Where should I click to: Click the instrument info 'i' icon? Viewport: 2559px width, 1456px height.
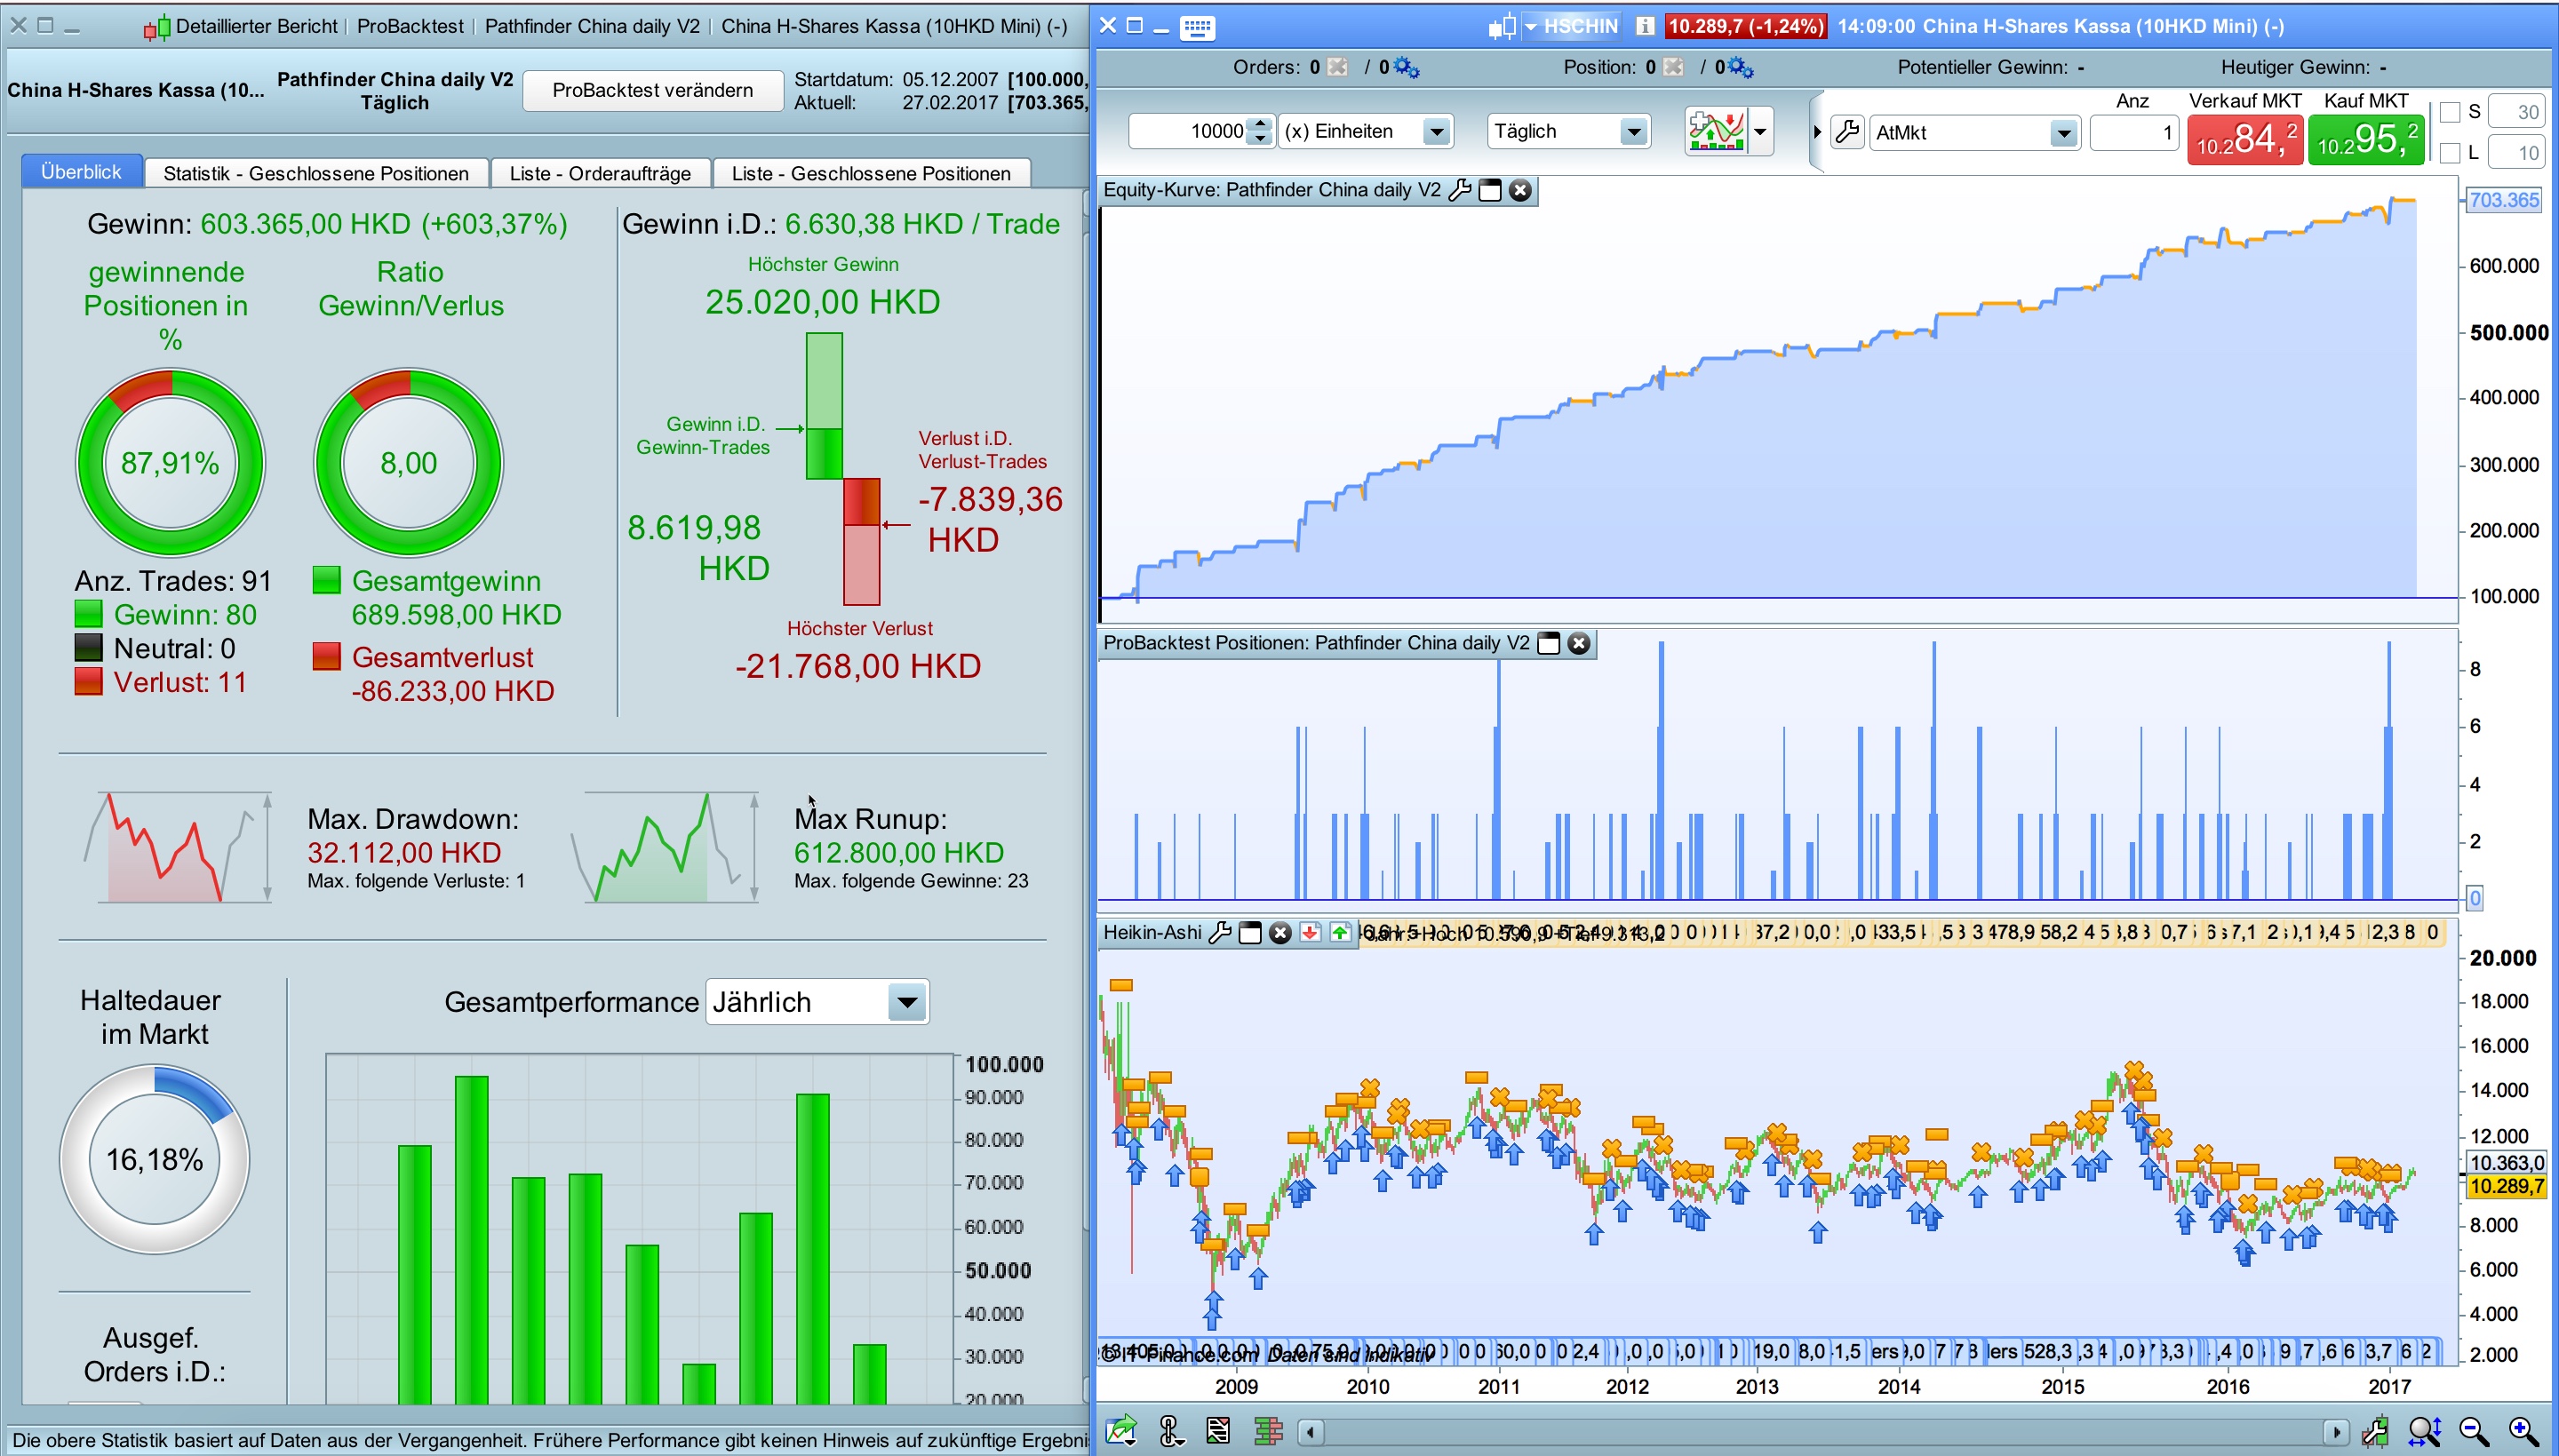pos(1645,27)
